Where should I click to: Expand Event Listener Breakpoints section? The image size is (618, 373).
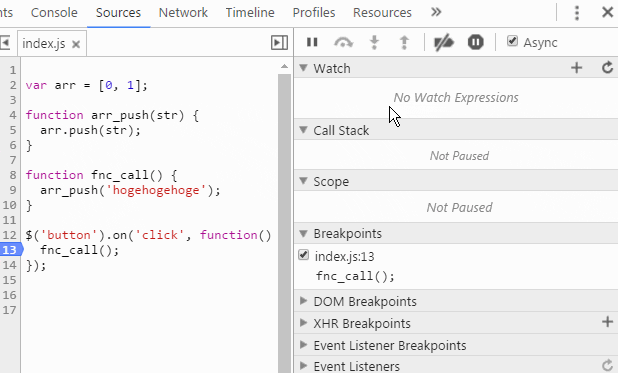(303, 345)
